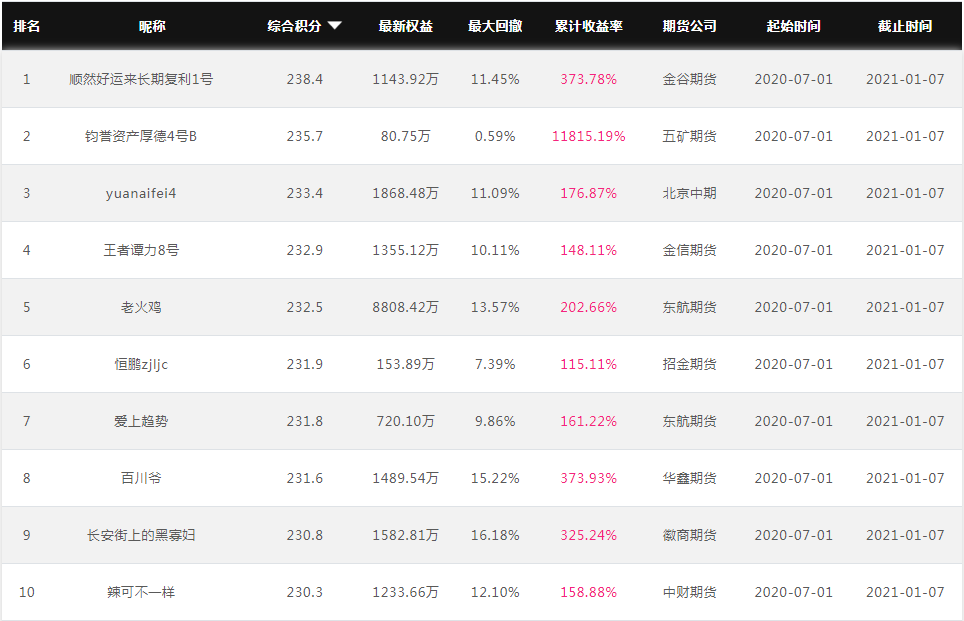Click the 累计收益率 column header
Image resolution: width=964 pixels, height=621 pixels.
[x=588, y=26]
